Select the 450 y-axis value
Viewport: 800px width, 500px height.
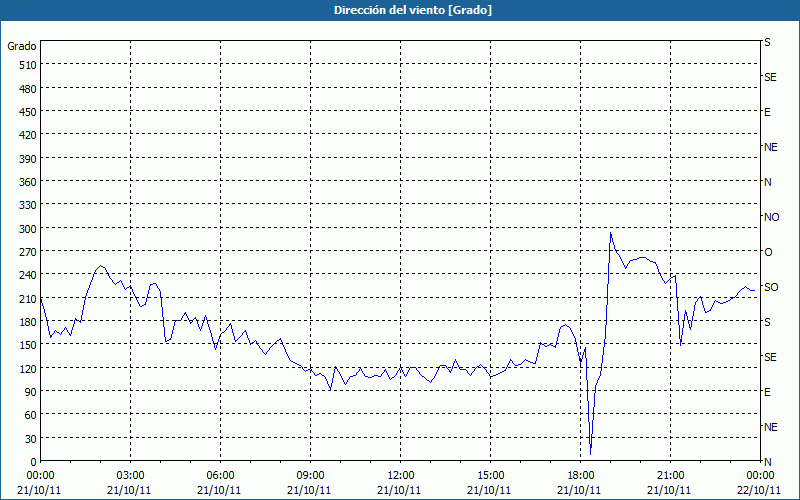[28, 112]
